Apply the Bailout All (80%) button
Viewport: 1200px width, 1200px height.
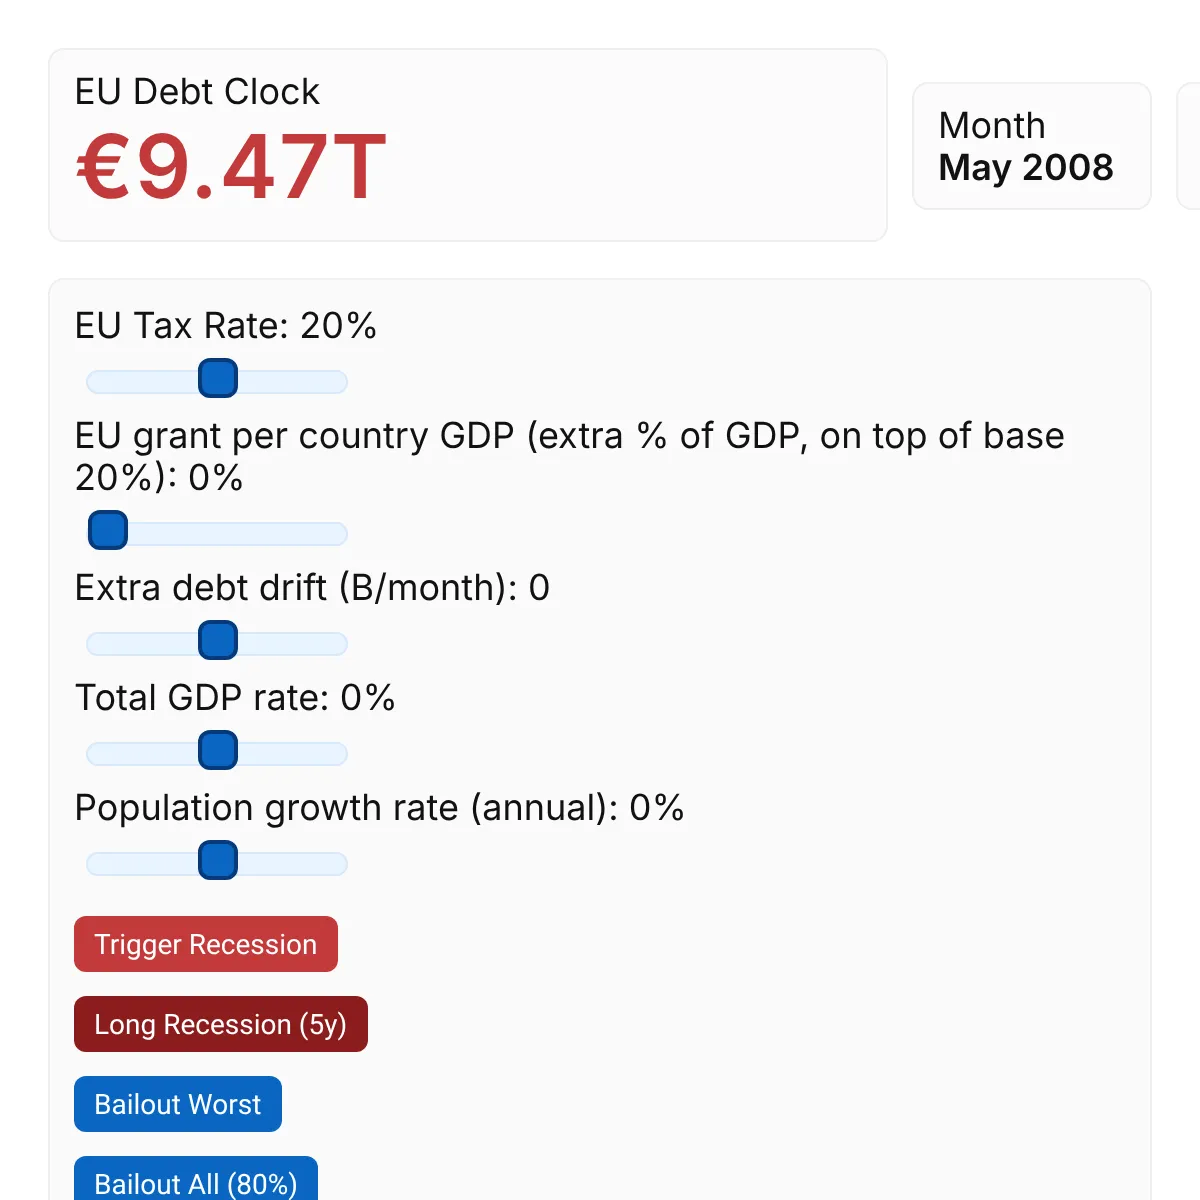pyautogui.click(x=196, y=1182)
